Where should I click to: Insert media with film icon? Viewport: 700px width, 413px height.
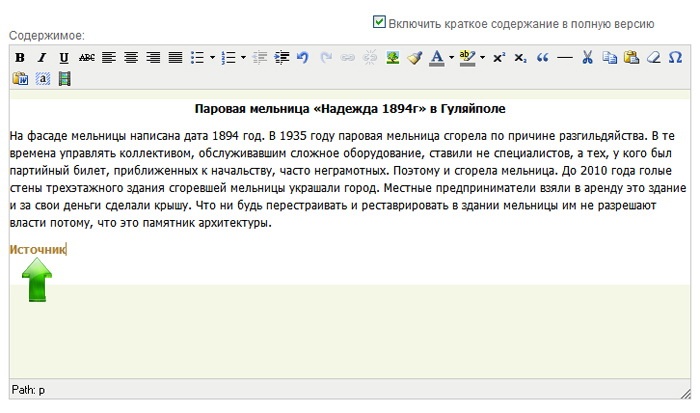click(65, 79)
